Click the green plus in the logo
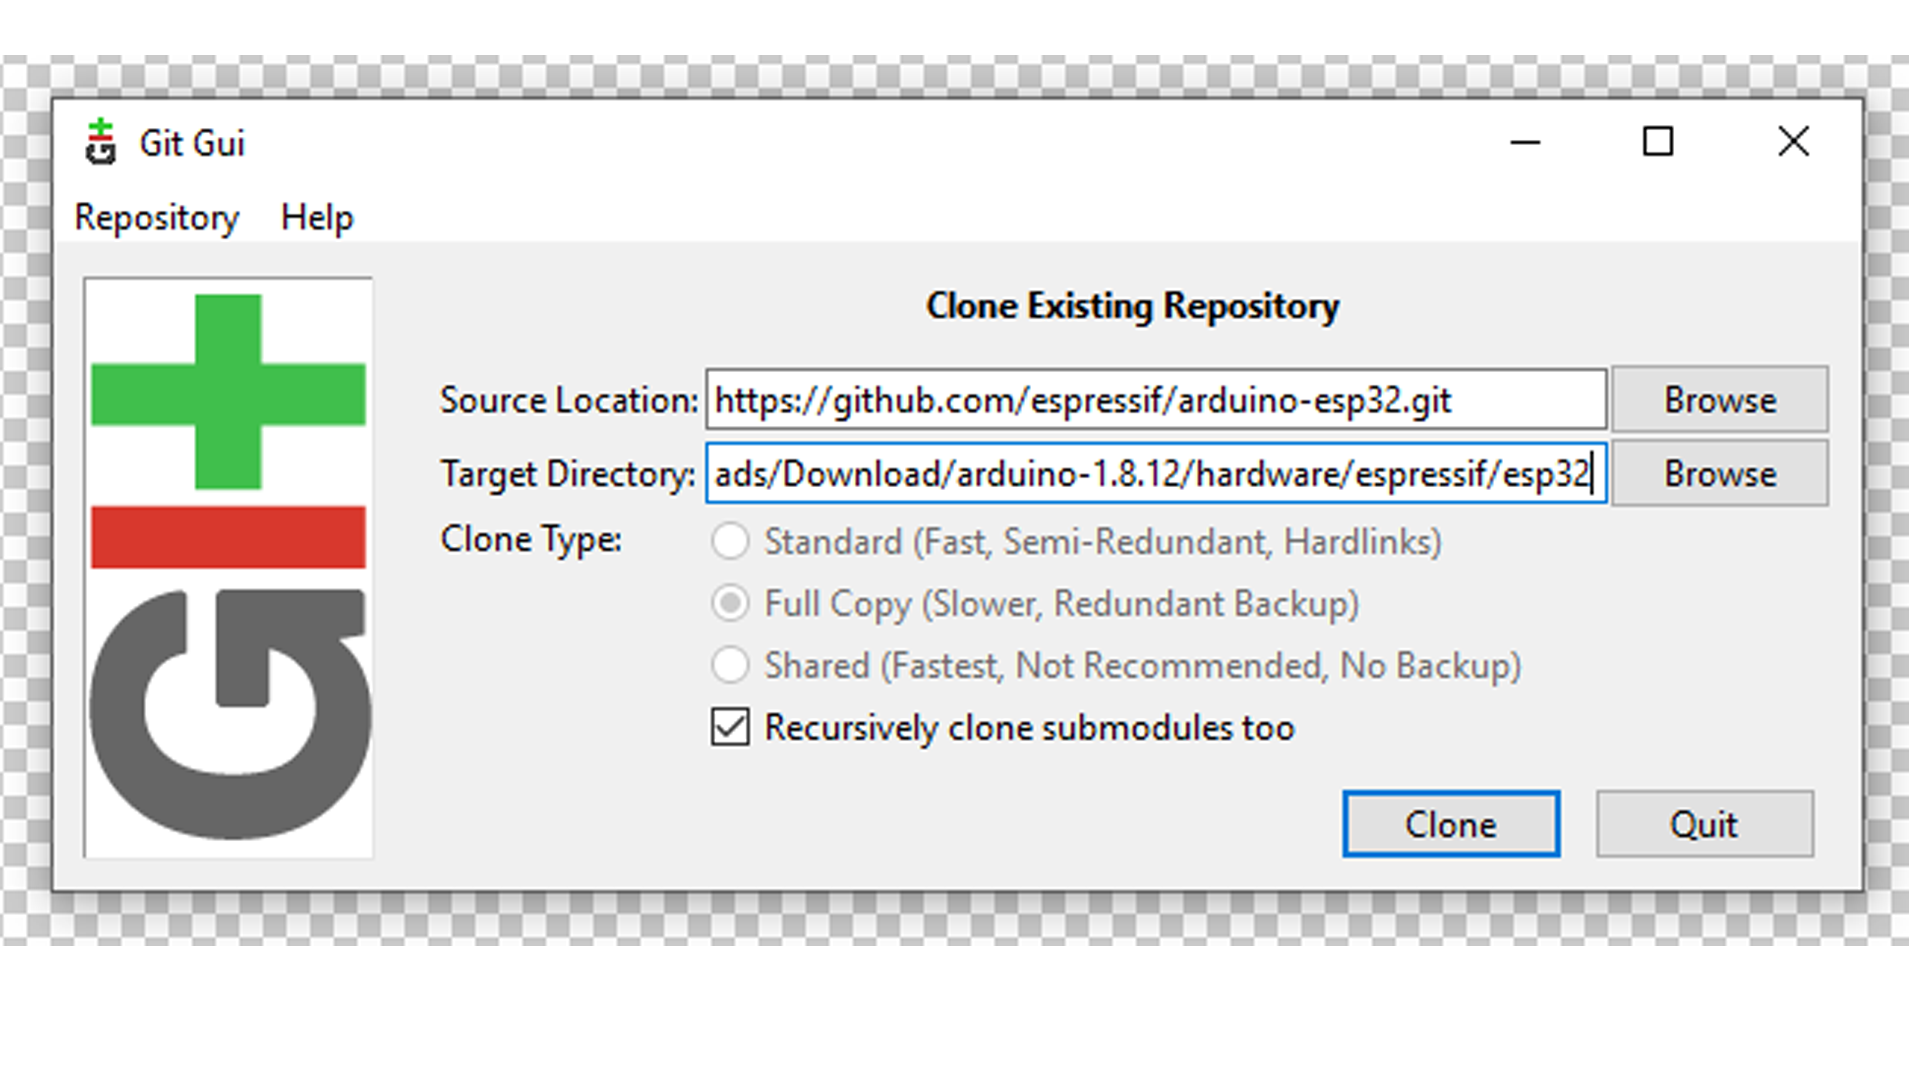 (x=228, y=392)
